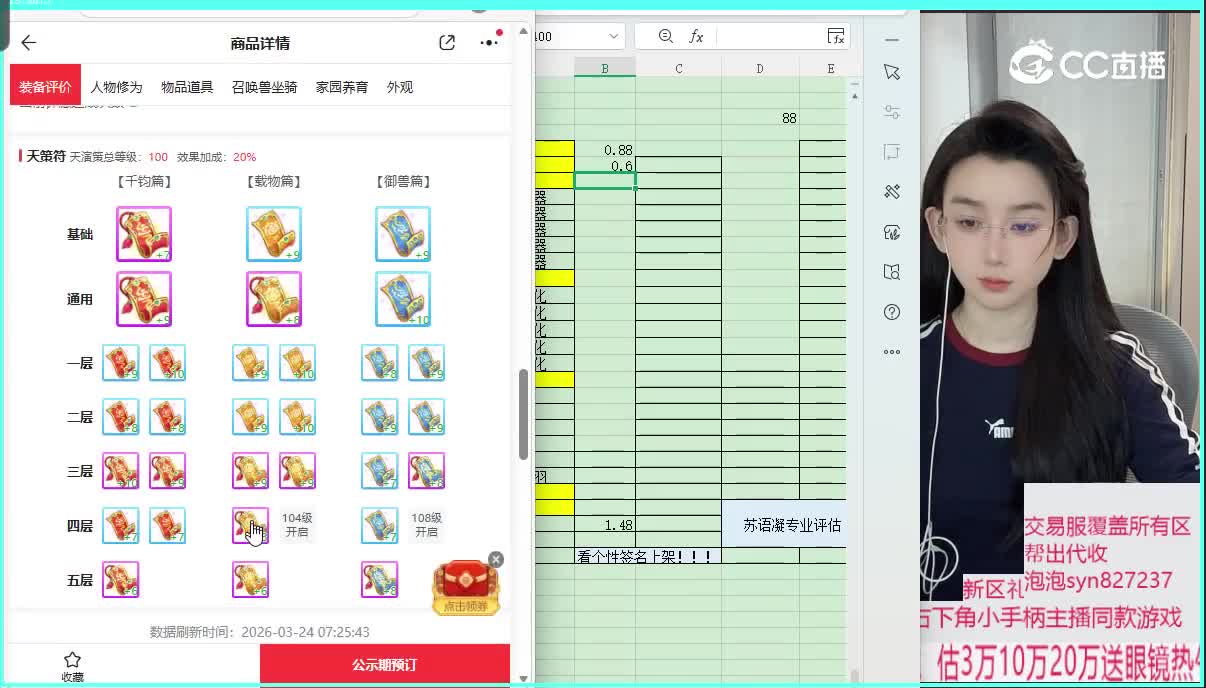Open the external share icon beside 商品详情
Screen dimensions: 1206x688
[447, 43]
